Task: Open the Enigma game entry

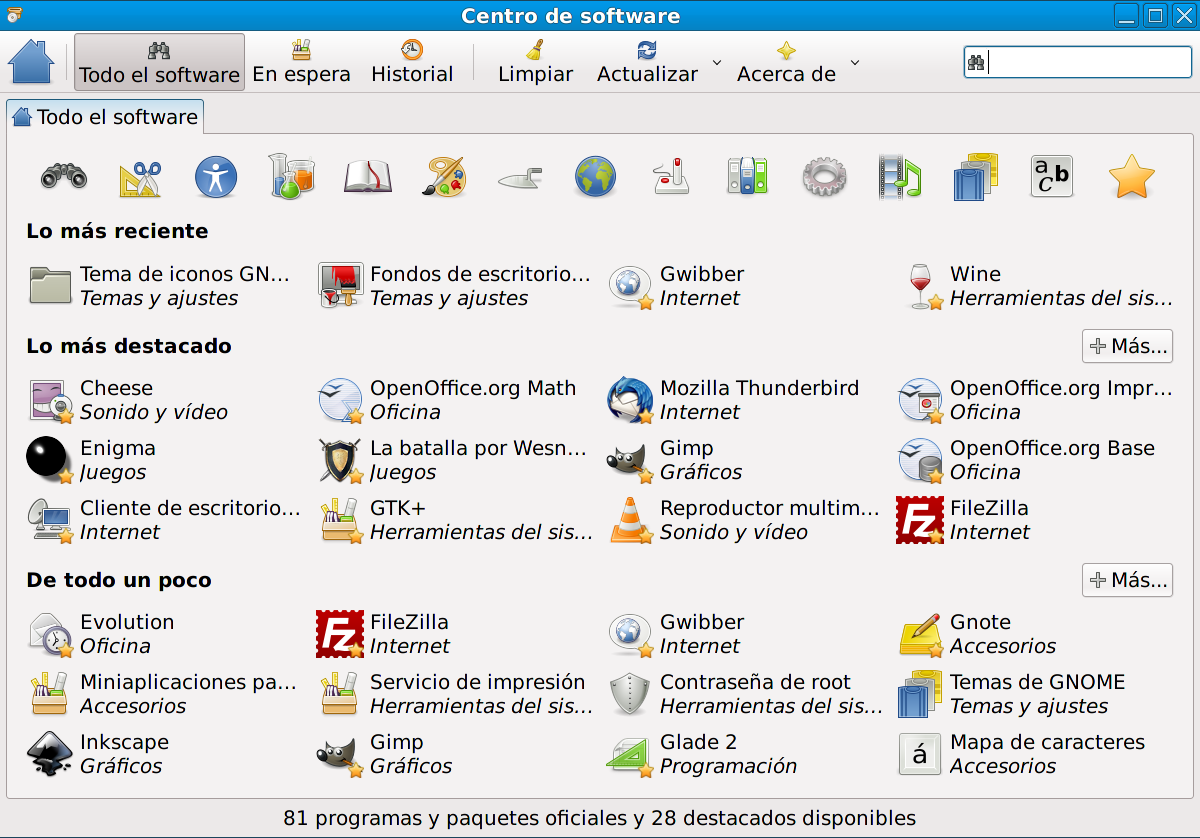Action: click(x=91, y=460)
